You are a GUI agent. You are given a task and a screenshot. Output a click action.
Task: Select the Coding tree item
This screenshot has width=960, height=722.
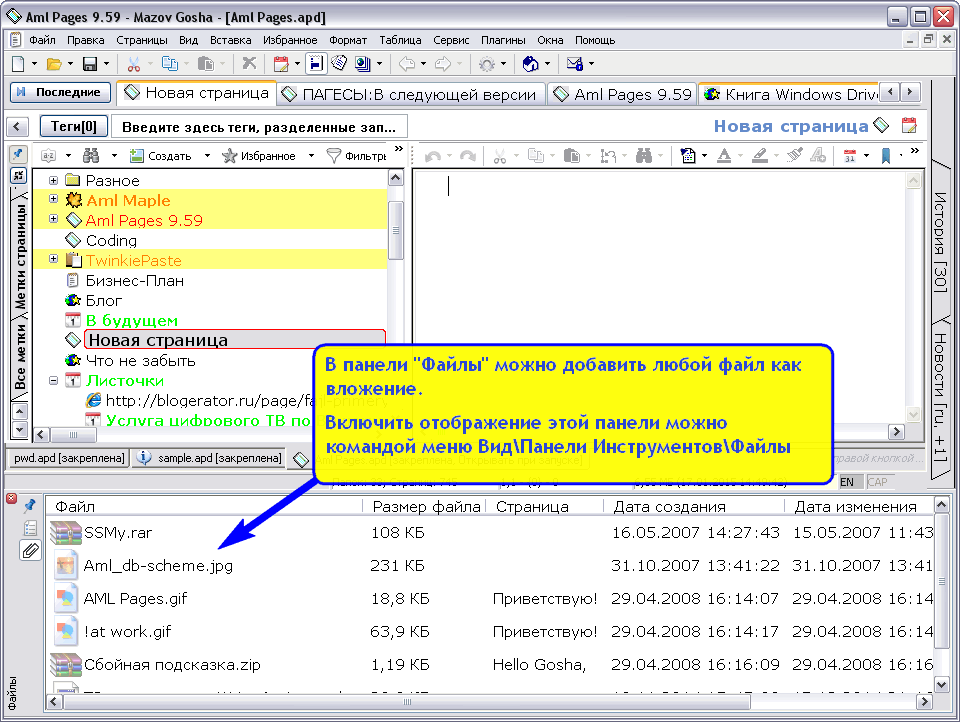coord(111,240)
